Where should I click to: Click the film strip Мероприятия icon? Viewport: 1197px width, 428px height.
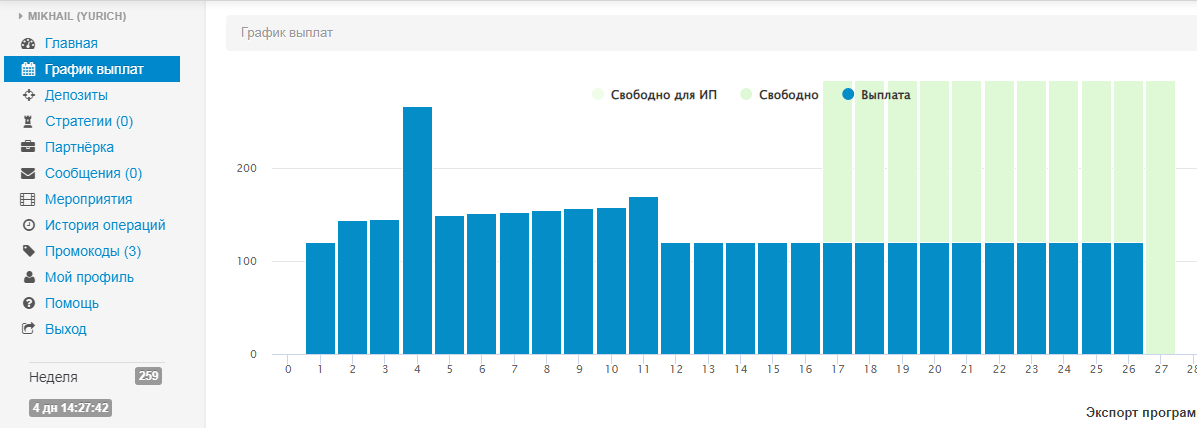(x=28, y=200)
